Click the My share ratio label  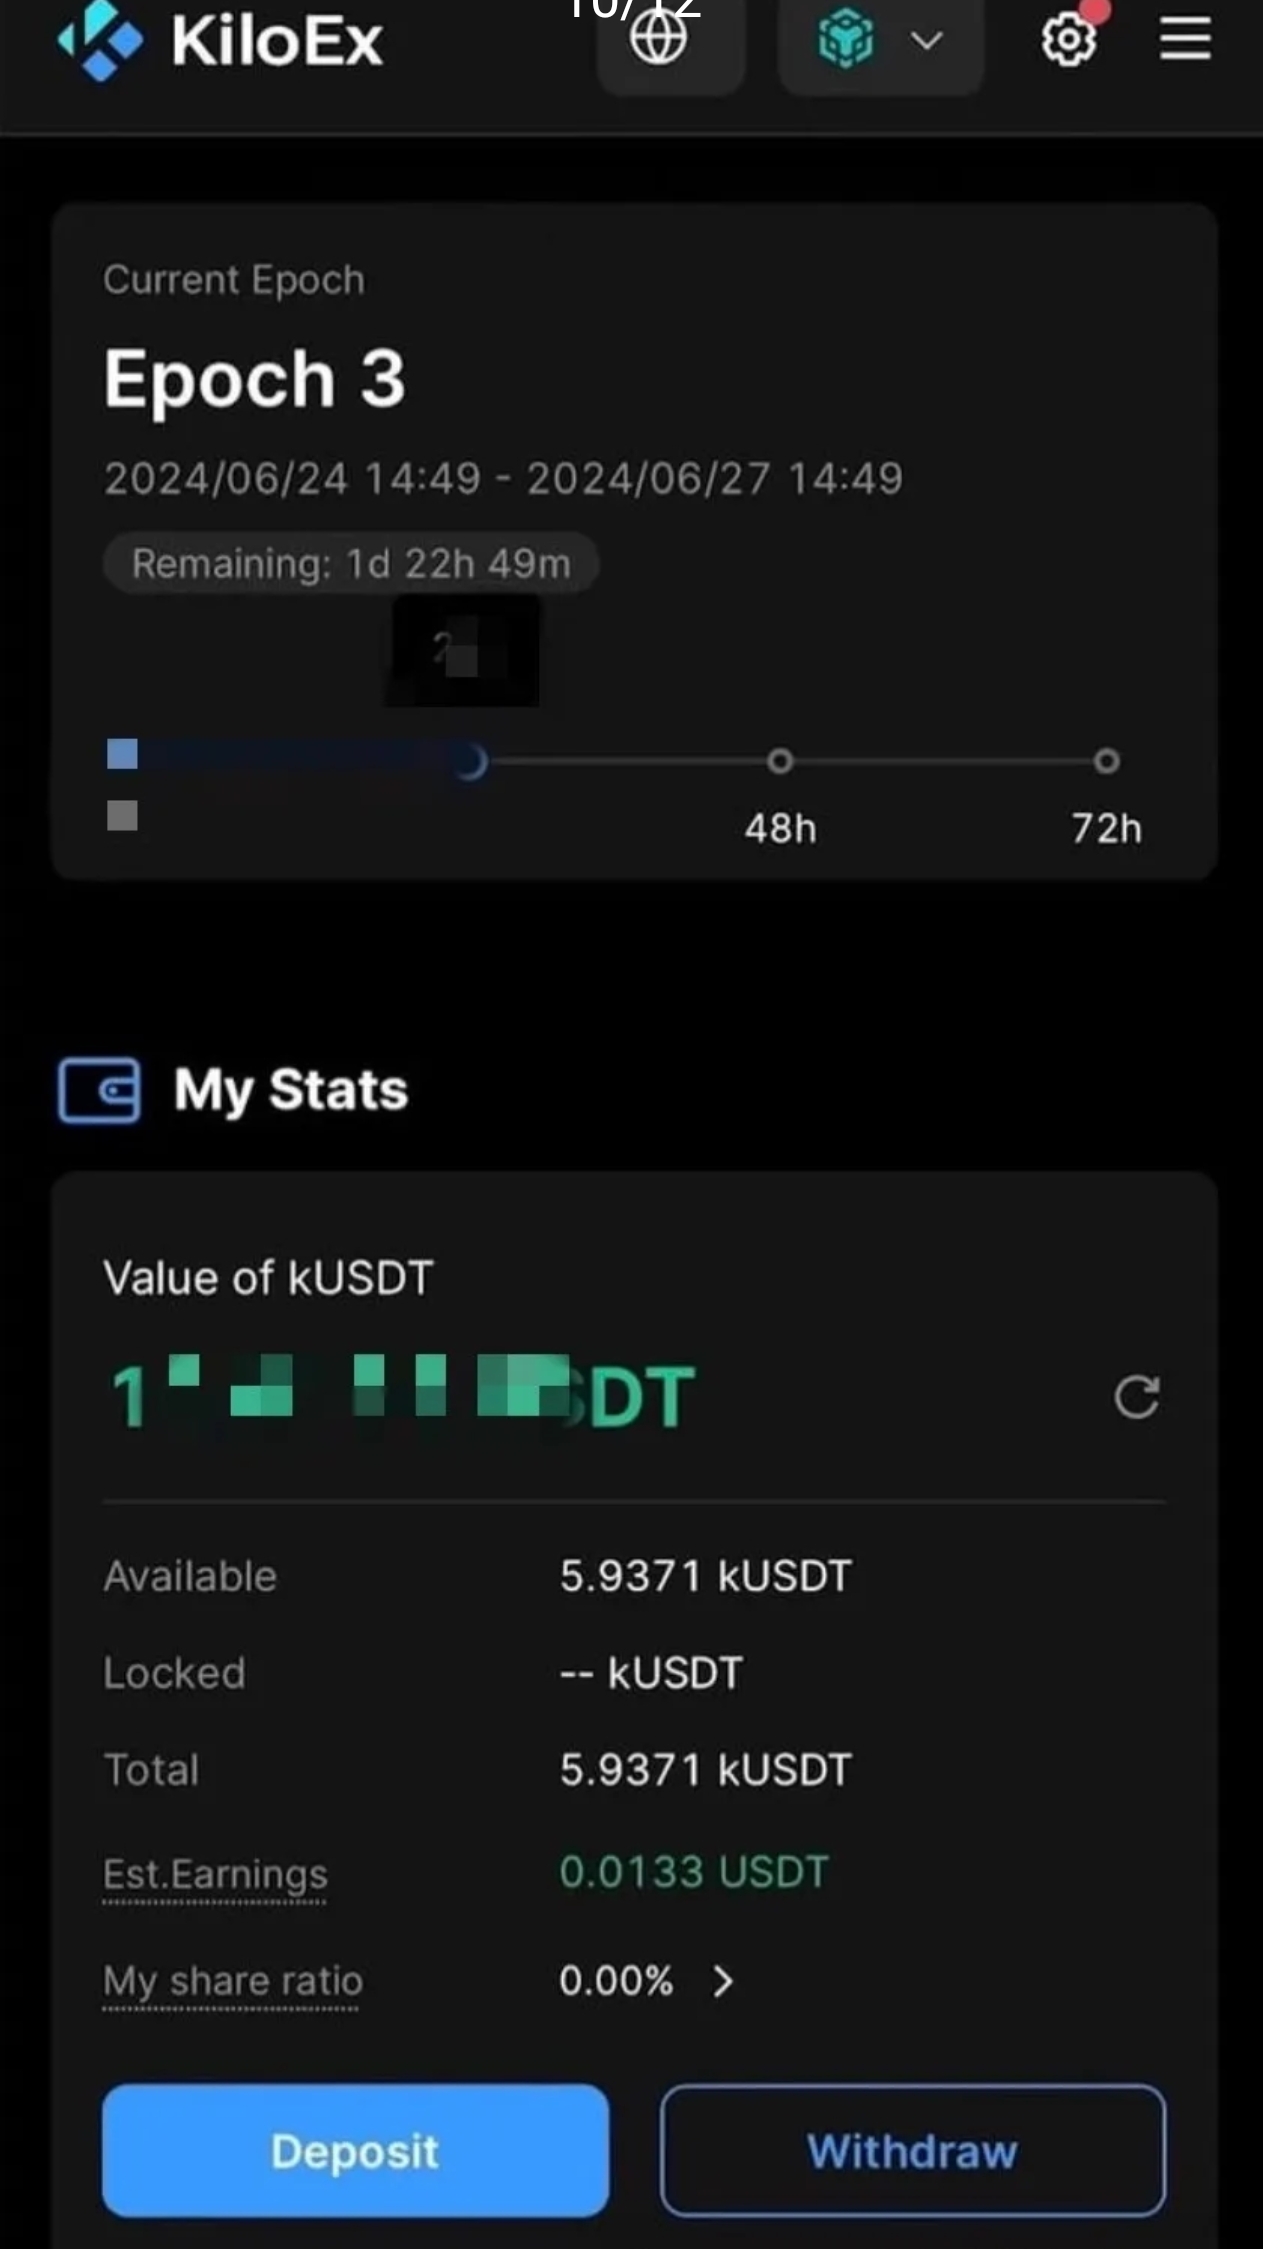232,1980
